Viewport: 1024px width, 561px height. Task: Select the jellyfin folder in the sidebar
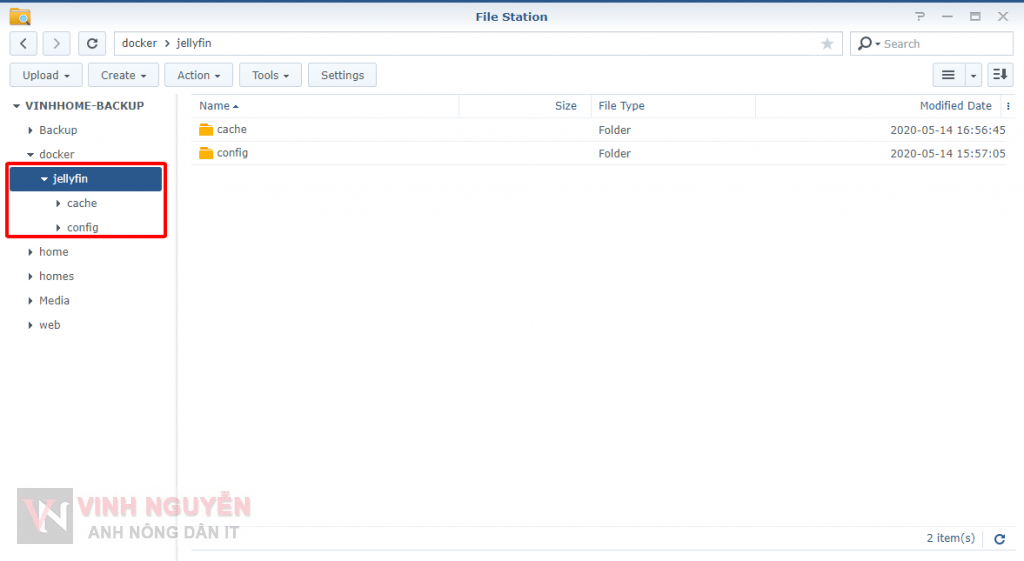[86, 179]
